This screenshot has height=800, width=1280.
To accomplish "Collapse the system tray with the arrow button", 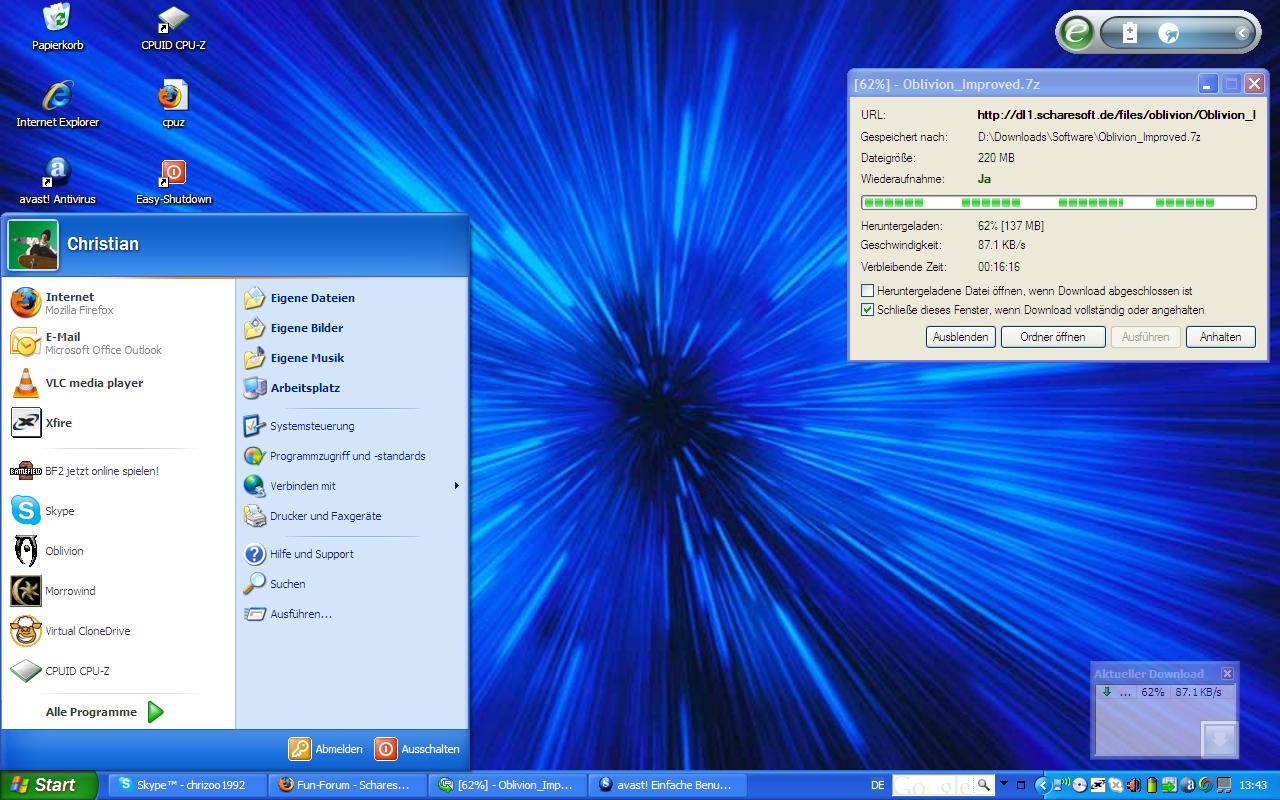I will point(1041,785).
